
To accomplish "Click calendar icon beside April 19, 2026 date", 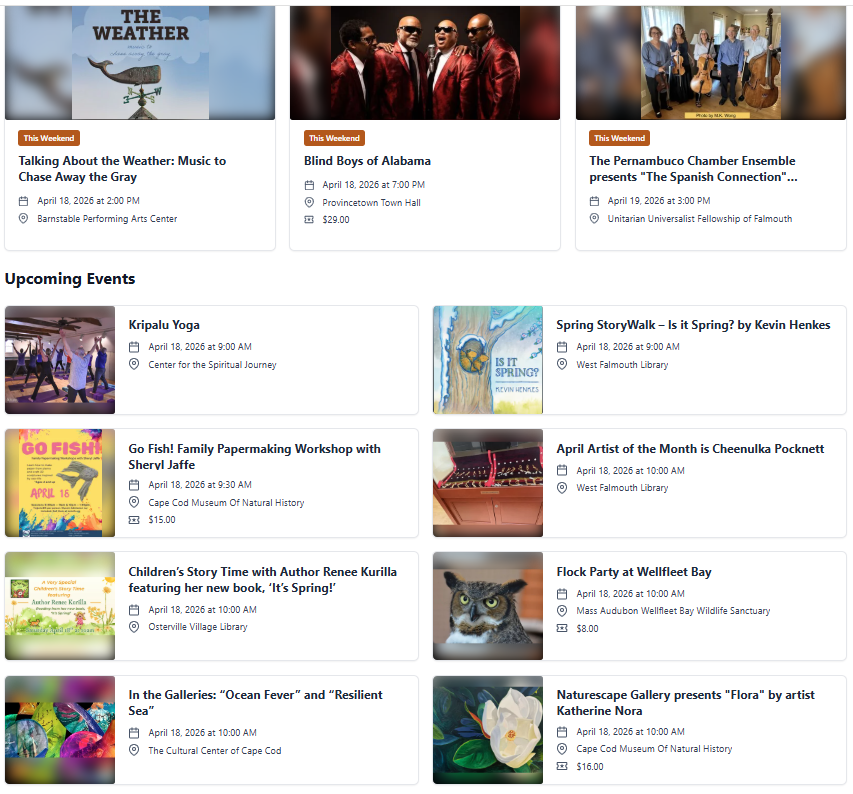I will (x=594, y=201).
